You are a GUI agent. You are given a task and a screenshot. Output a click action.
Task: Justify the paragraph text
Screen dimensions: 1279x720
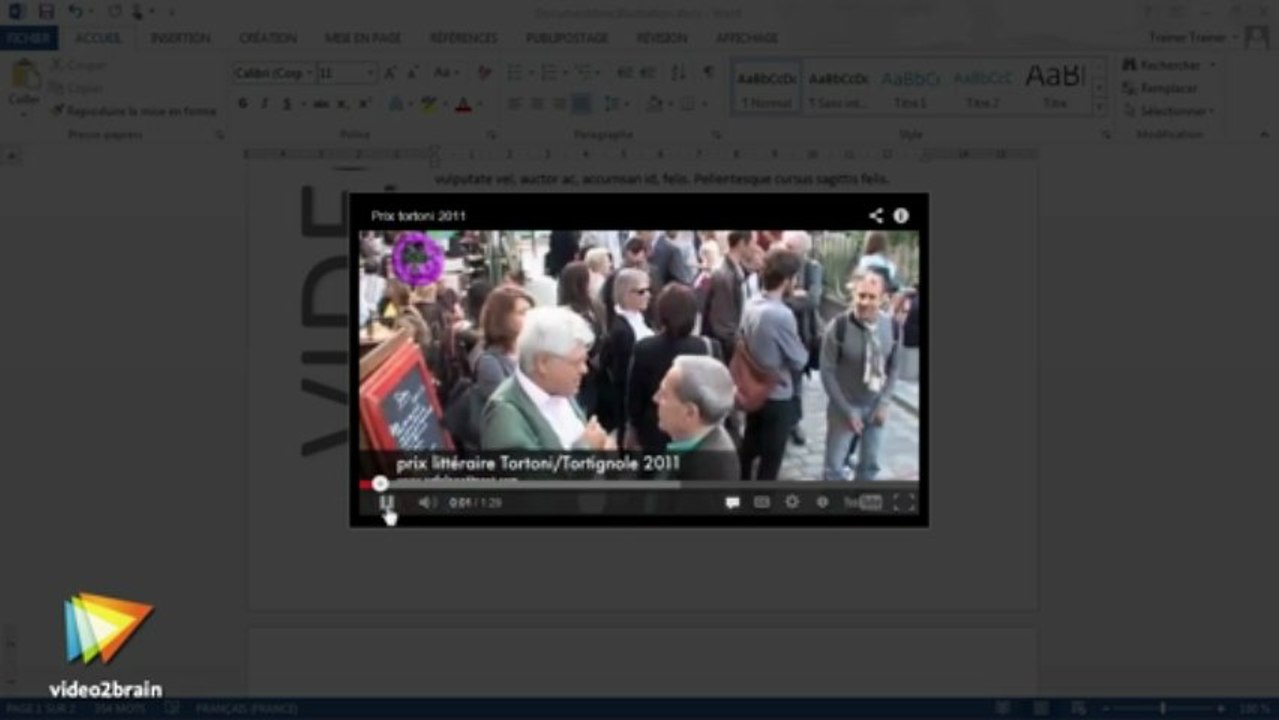tap(581, 104)
